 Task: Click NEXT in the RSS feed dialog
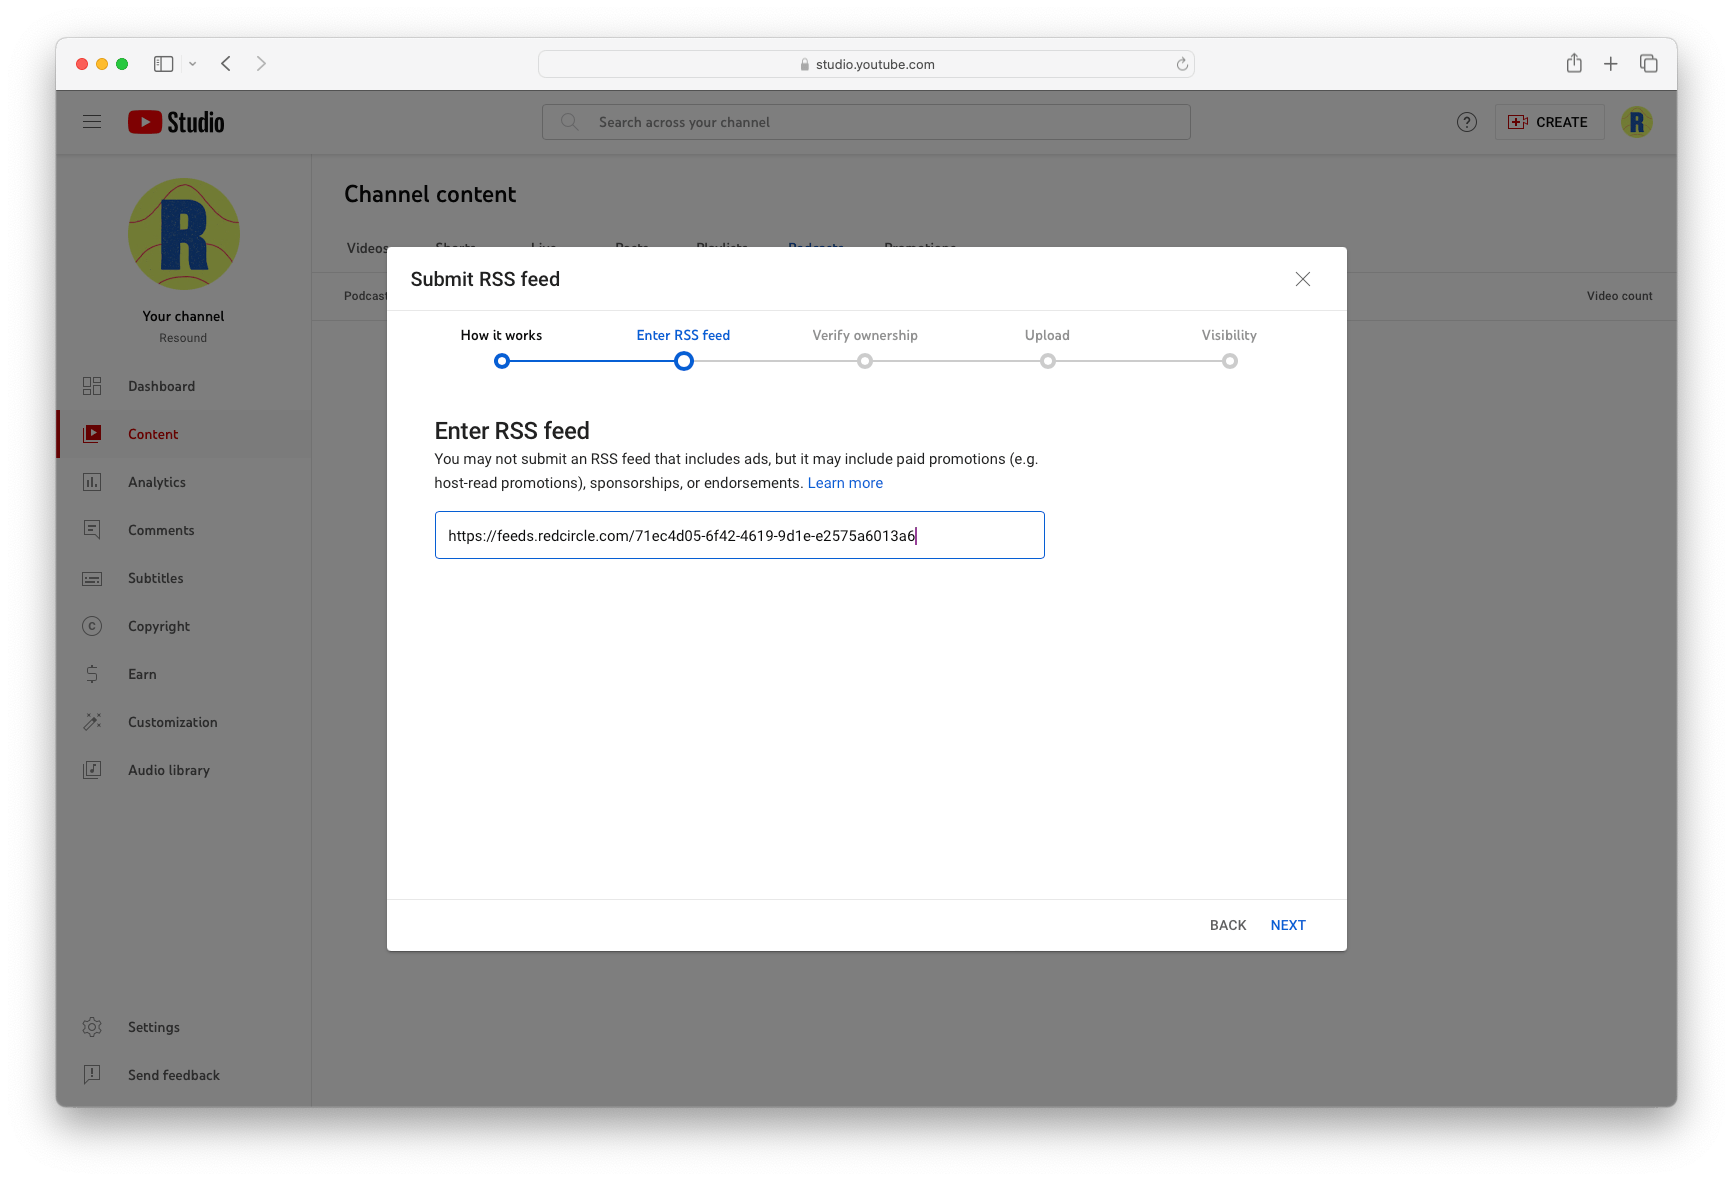coord(1287,925)
